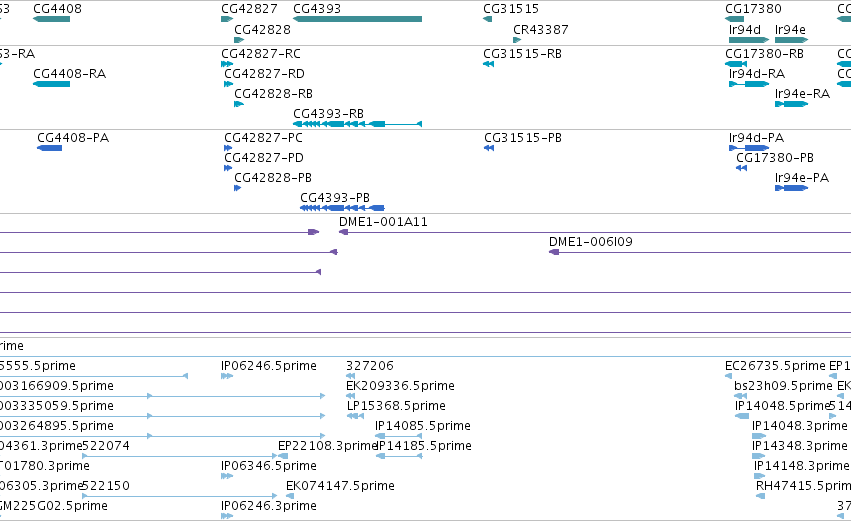Image resolution: width=851 pixels, height=521 pixels.
Task: Click the CG42827 gene label
Action: [x=249, y=9]
